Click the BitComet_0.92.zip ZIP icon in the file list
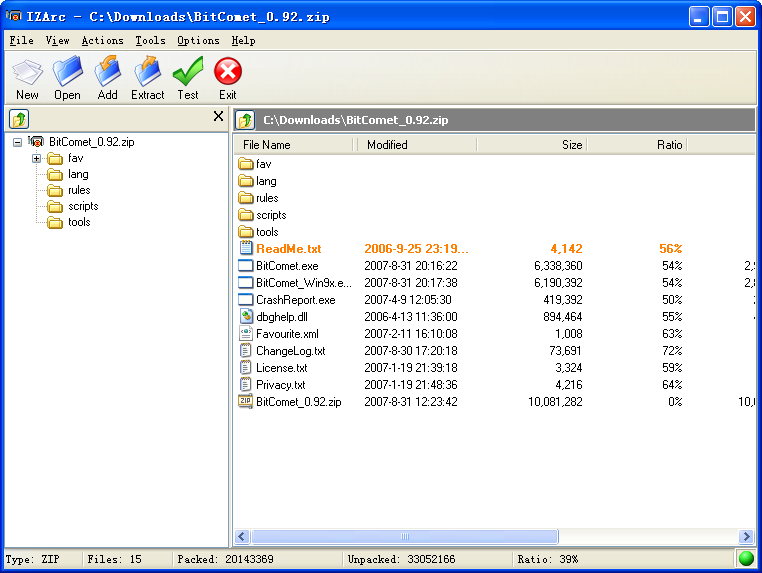This screenshot has height=573, width=762. tap(245, 401)
